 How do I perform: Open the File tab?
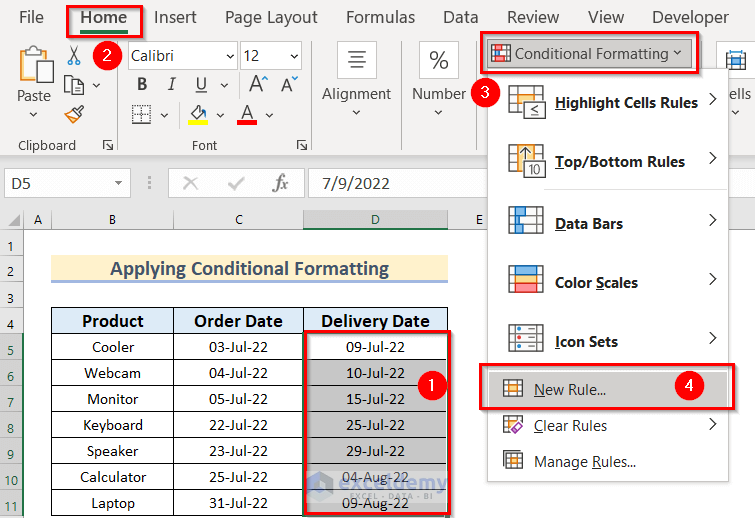(31, 17)
